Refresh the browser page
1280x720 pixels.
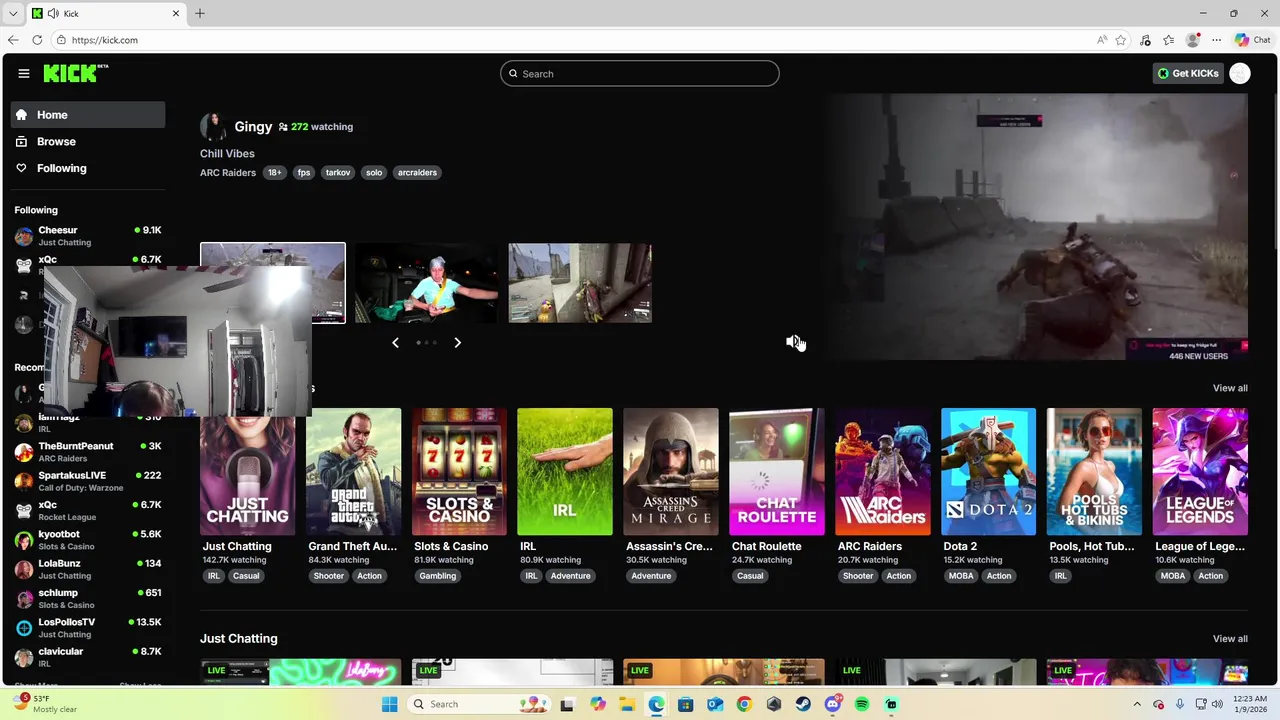(x=37, y=40)
